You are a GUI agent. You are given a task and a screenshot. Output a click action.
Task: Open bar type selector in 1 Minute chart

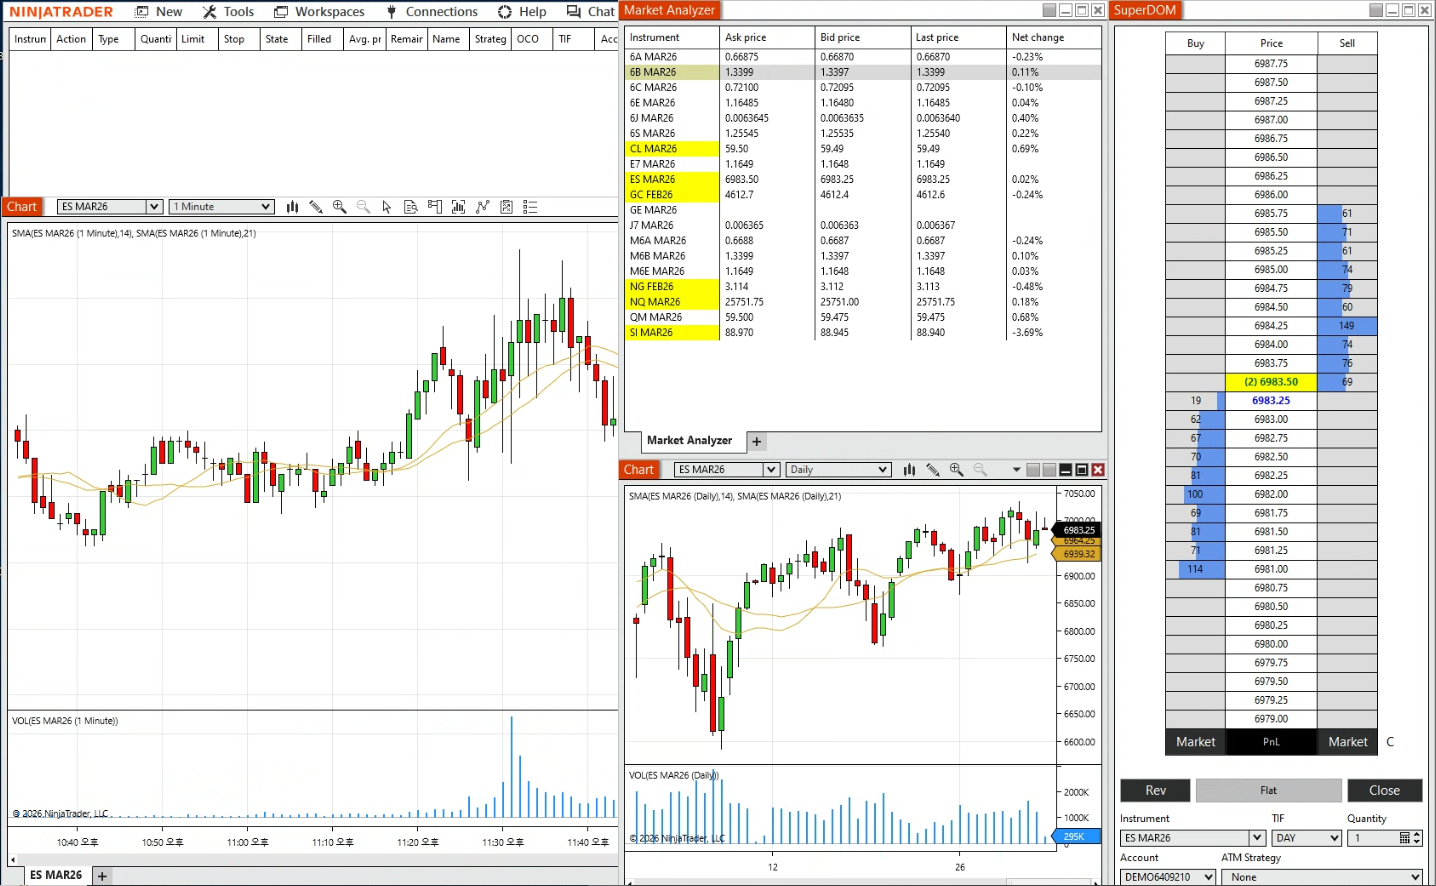[292, 207]
